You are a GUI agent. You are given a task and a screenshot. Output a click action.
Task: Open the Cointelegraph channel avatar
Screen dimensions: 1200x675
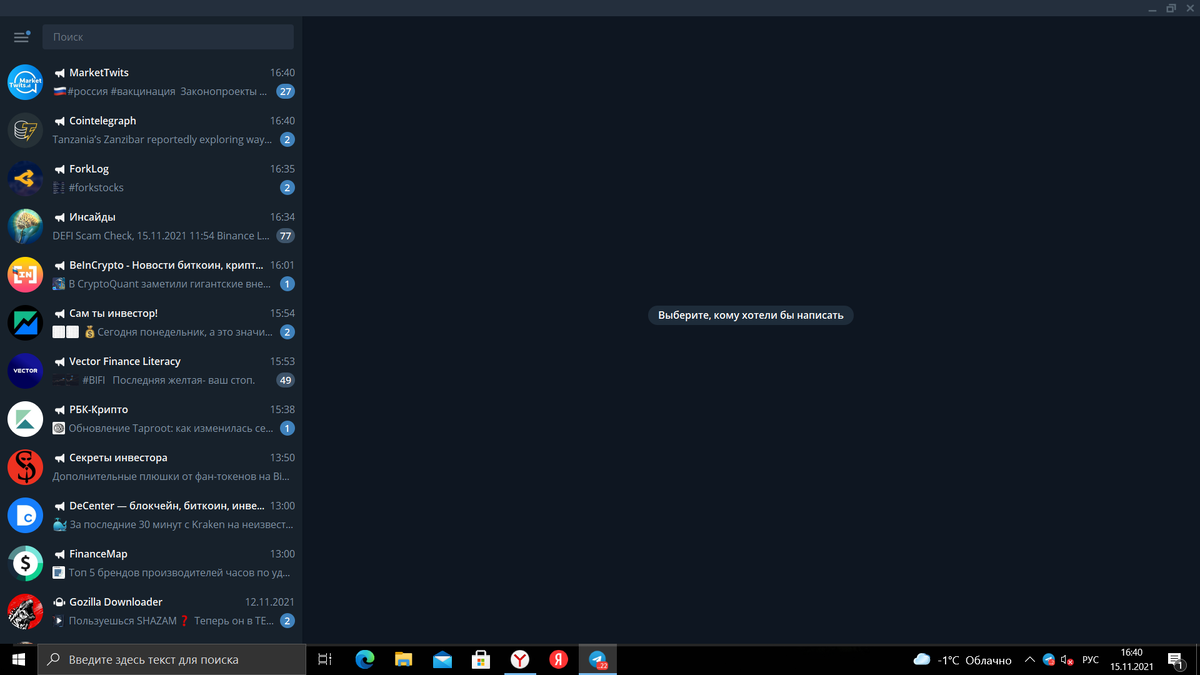26,130
